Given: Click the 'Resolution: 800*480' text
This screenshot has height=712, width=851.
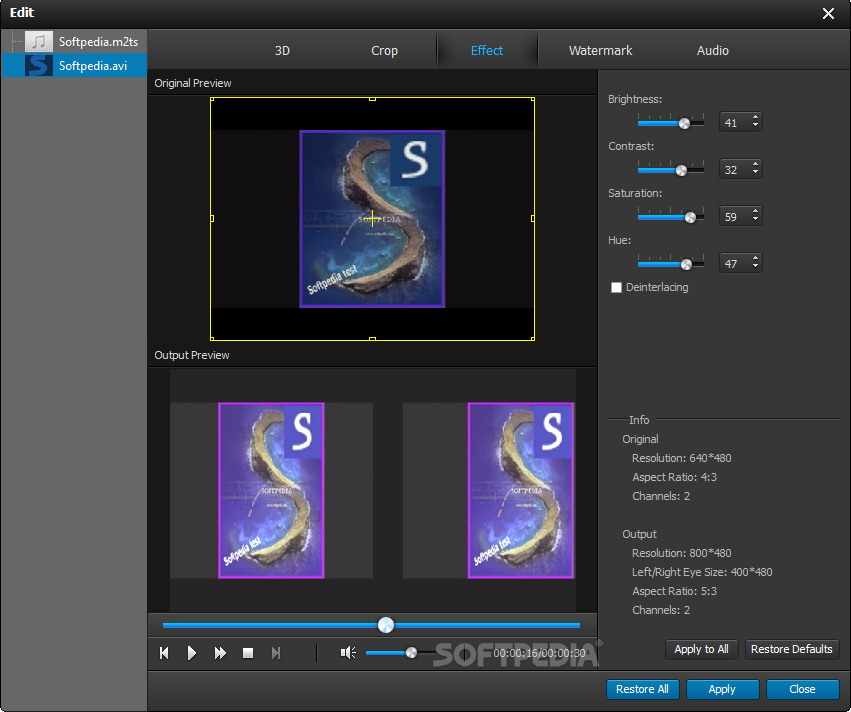Looking at the screenshot, I should (682, 553).
